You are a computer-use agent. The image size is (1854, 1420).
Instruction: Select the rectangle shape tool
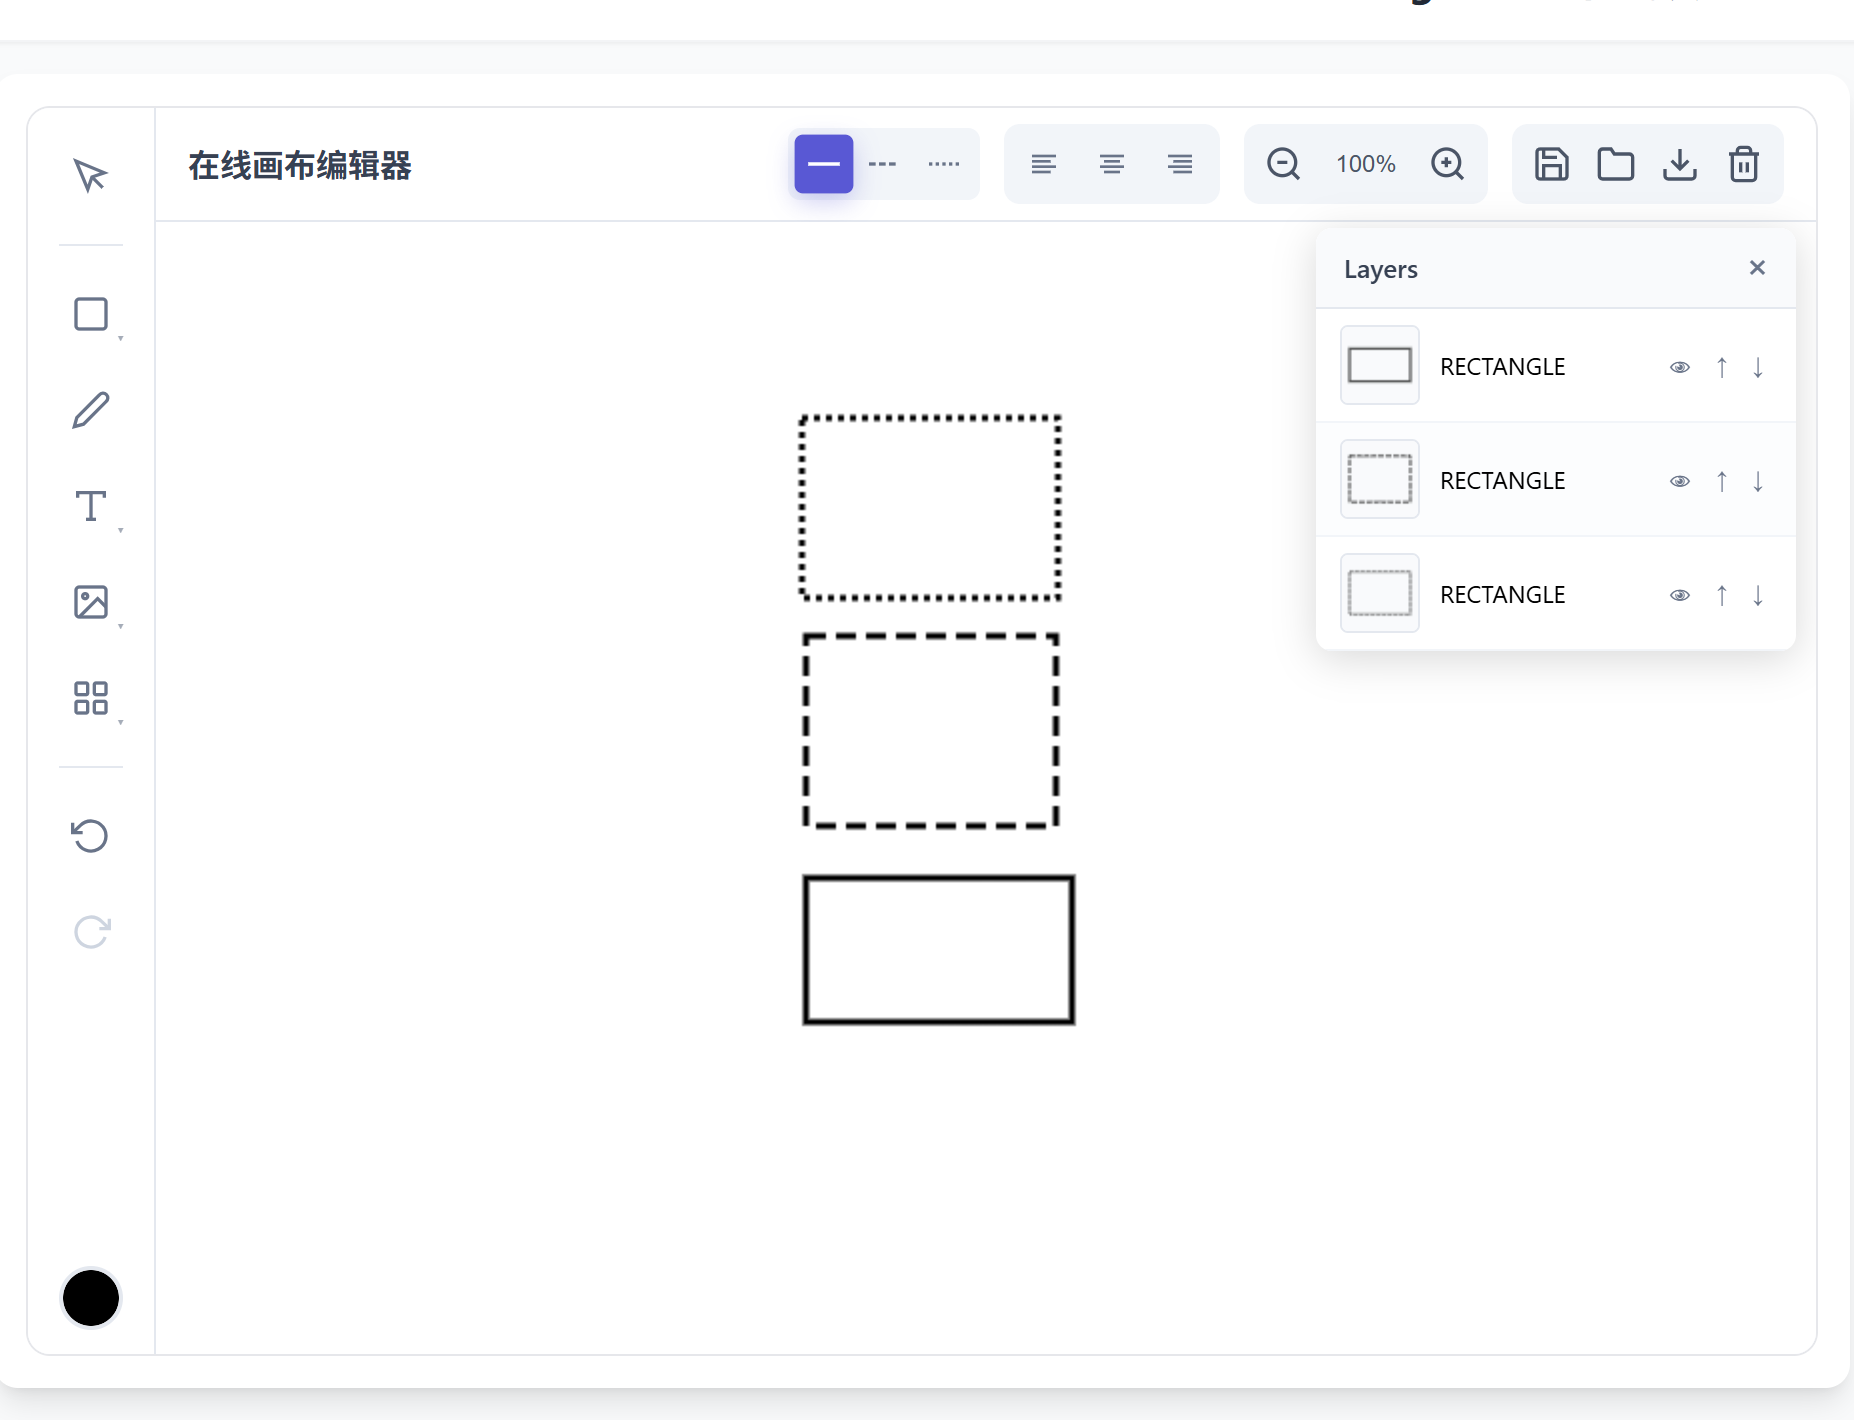90,314
